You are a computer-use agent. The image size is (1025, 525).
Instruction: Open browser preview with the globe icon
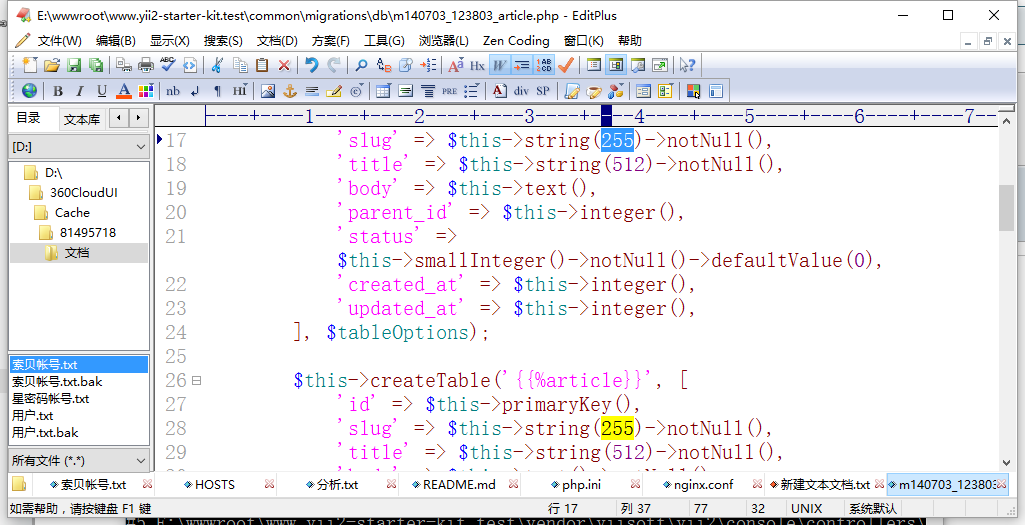pyautogui.click(x=29, y=91)
